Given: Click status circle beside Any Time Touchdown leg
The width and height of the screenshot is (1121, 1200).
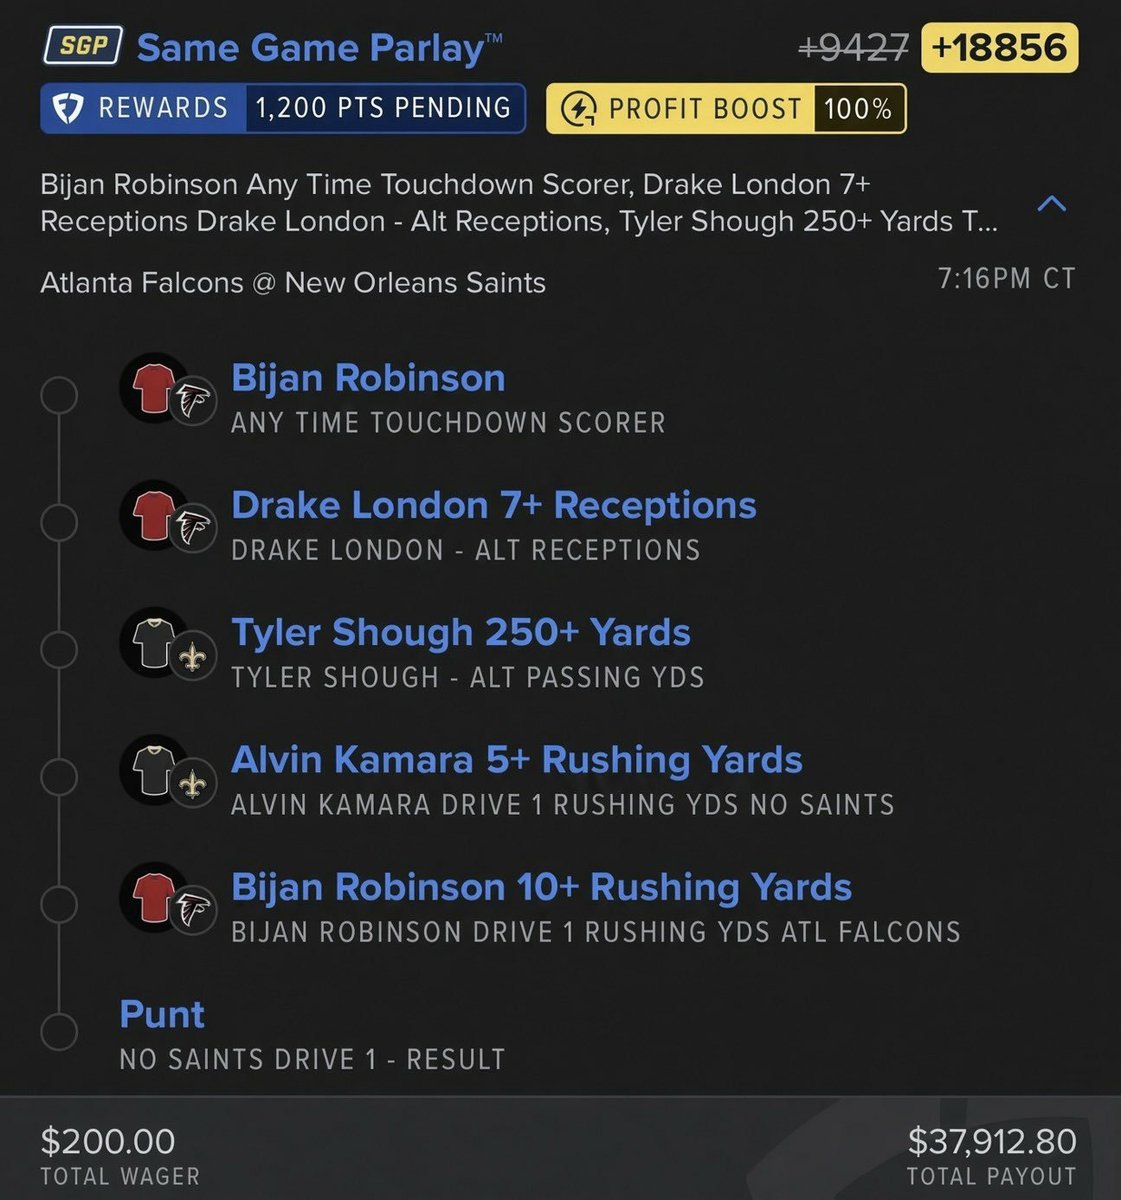Looking at the screenshot, I should coord(59,395).
